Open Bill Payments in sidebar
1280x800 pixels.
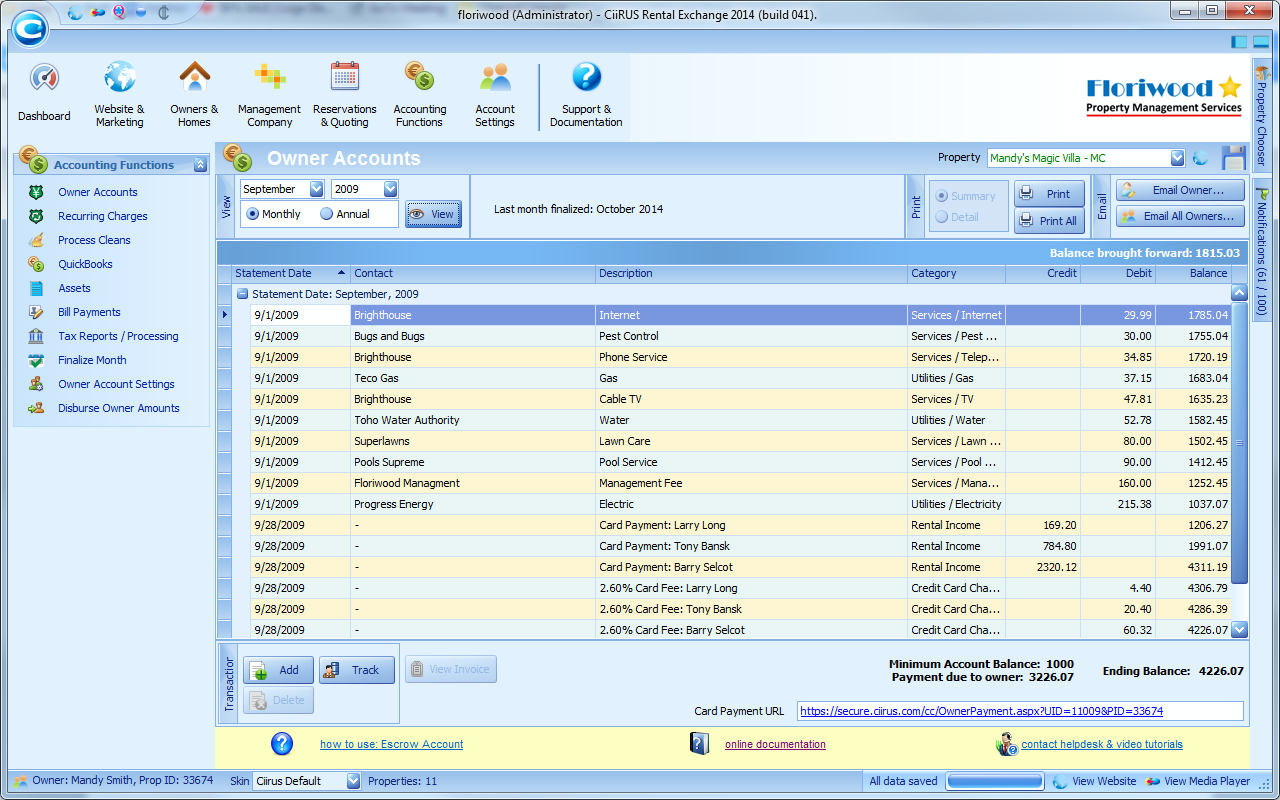click(89, 312)
